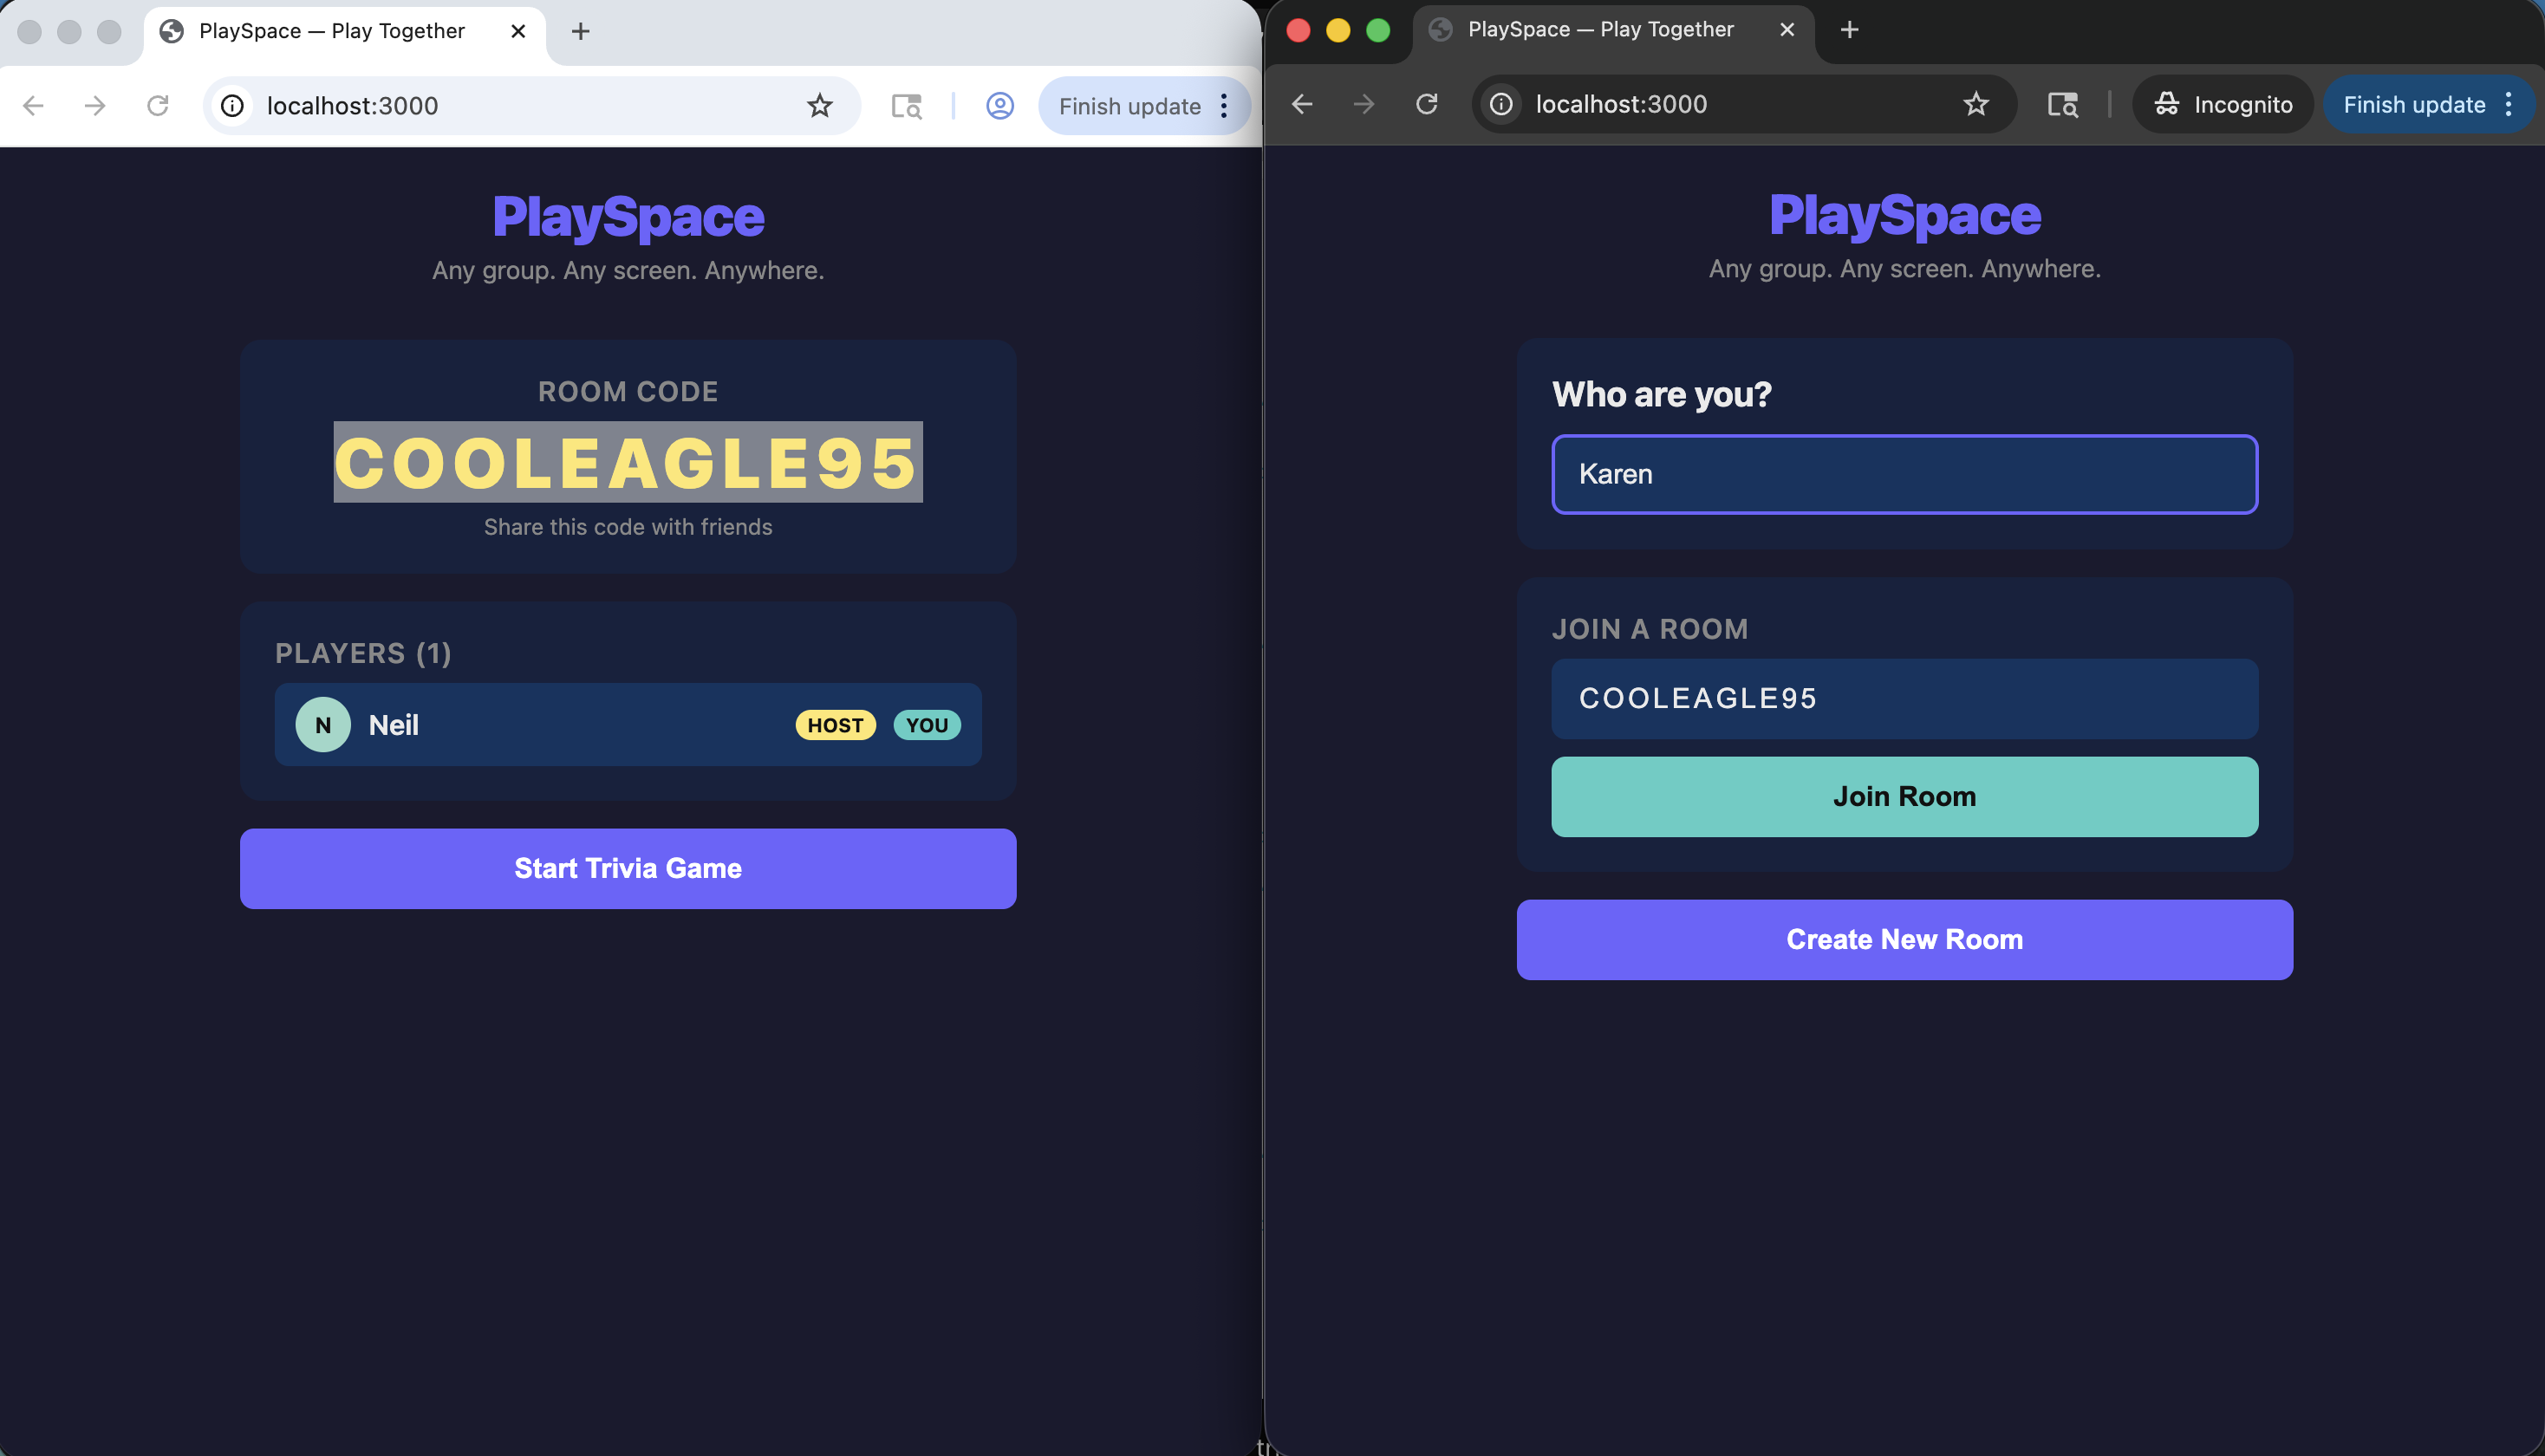Screen dimensions: 2545x1456
Task: Click the star bookmark icon in Incognito window
Action: pyautogui.click(x=1975, y=104)
